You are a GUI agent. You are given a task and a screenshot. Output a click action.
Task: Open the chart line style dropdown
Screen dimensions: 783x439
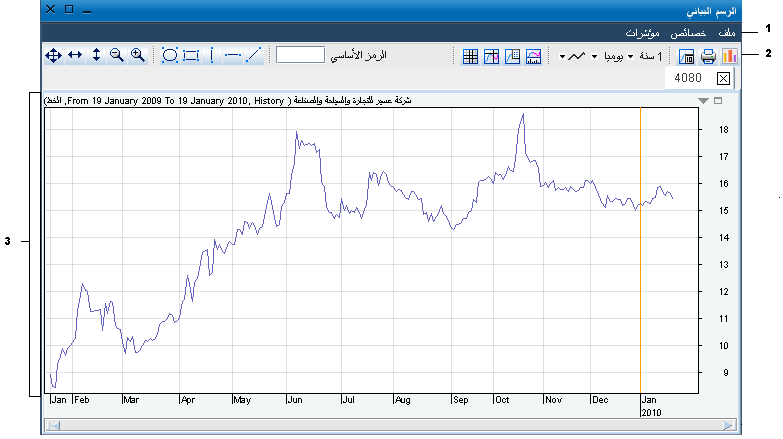(563, 56)
